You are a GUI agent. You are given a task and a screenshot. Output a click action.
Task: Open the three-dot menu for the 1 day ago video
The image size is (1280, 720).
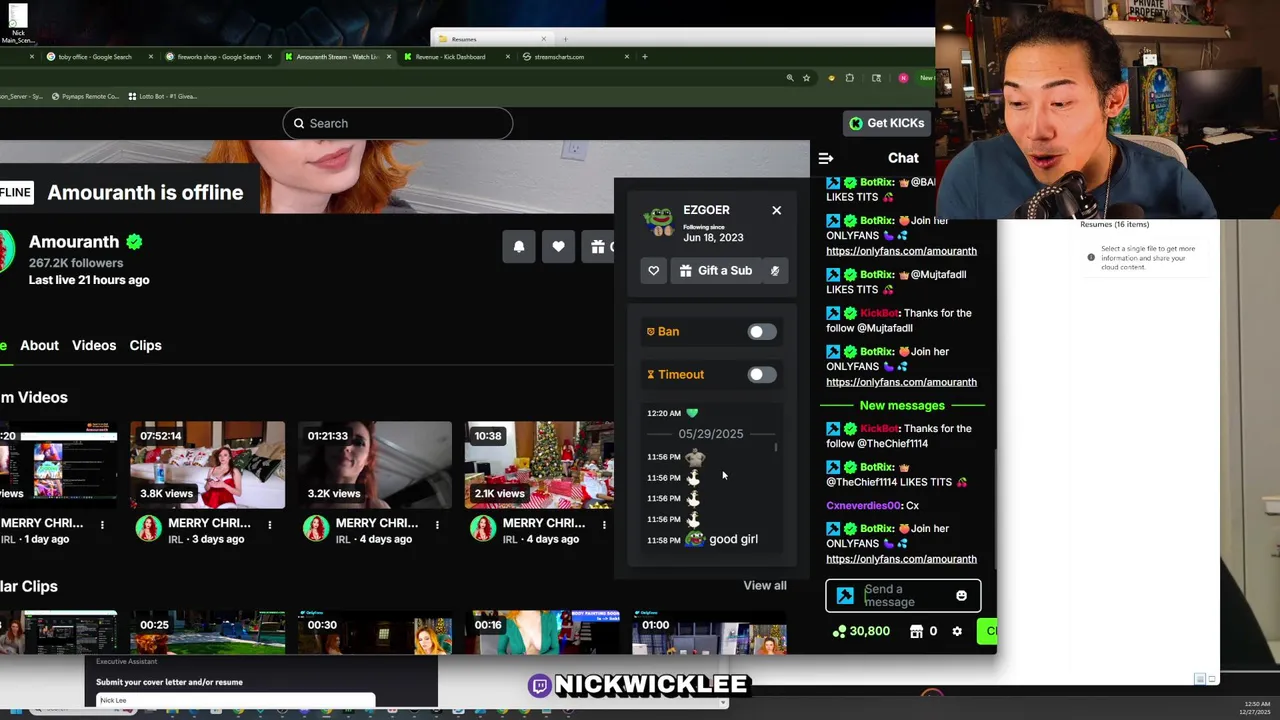pos(102,524)
